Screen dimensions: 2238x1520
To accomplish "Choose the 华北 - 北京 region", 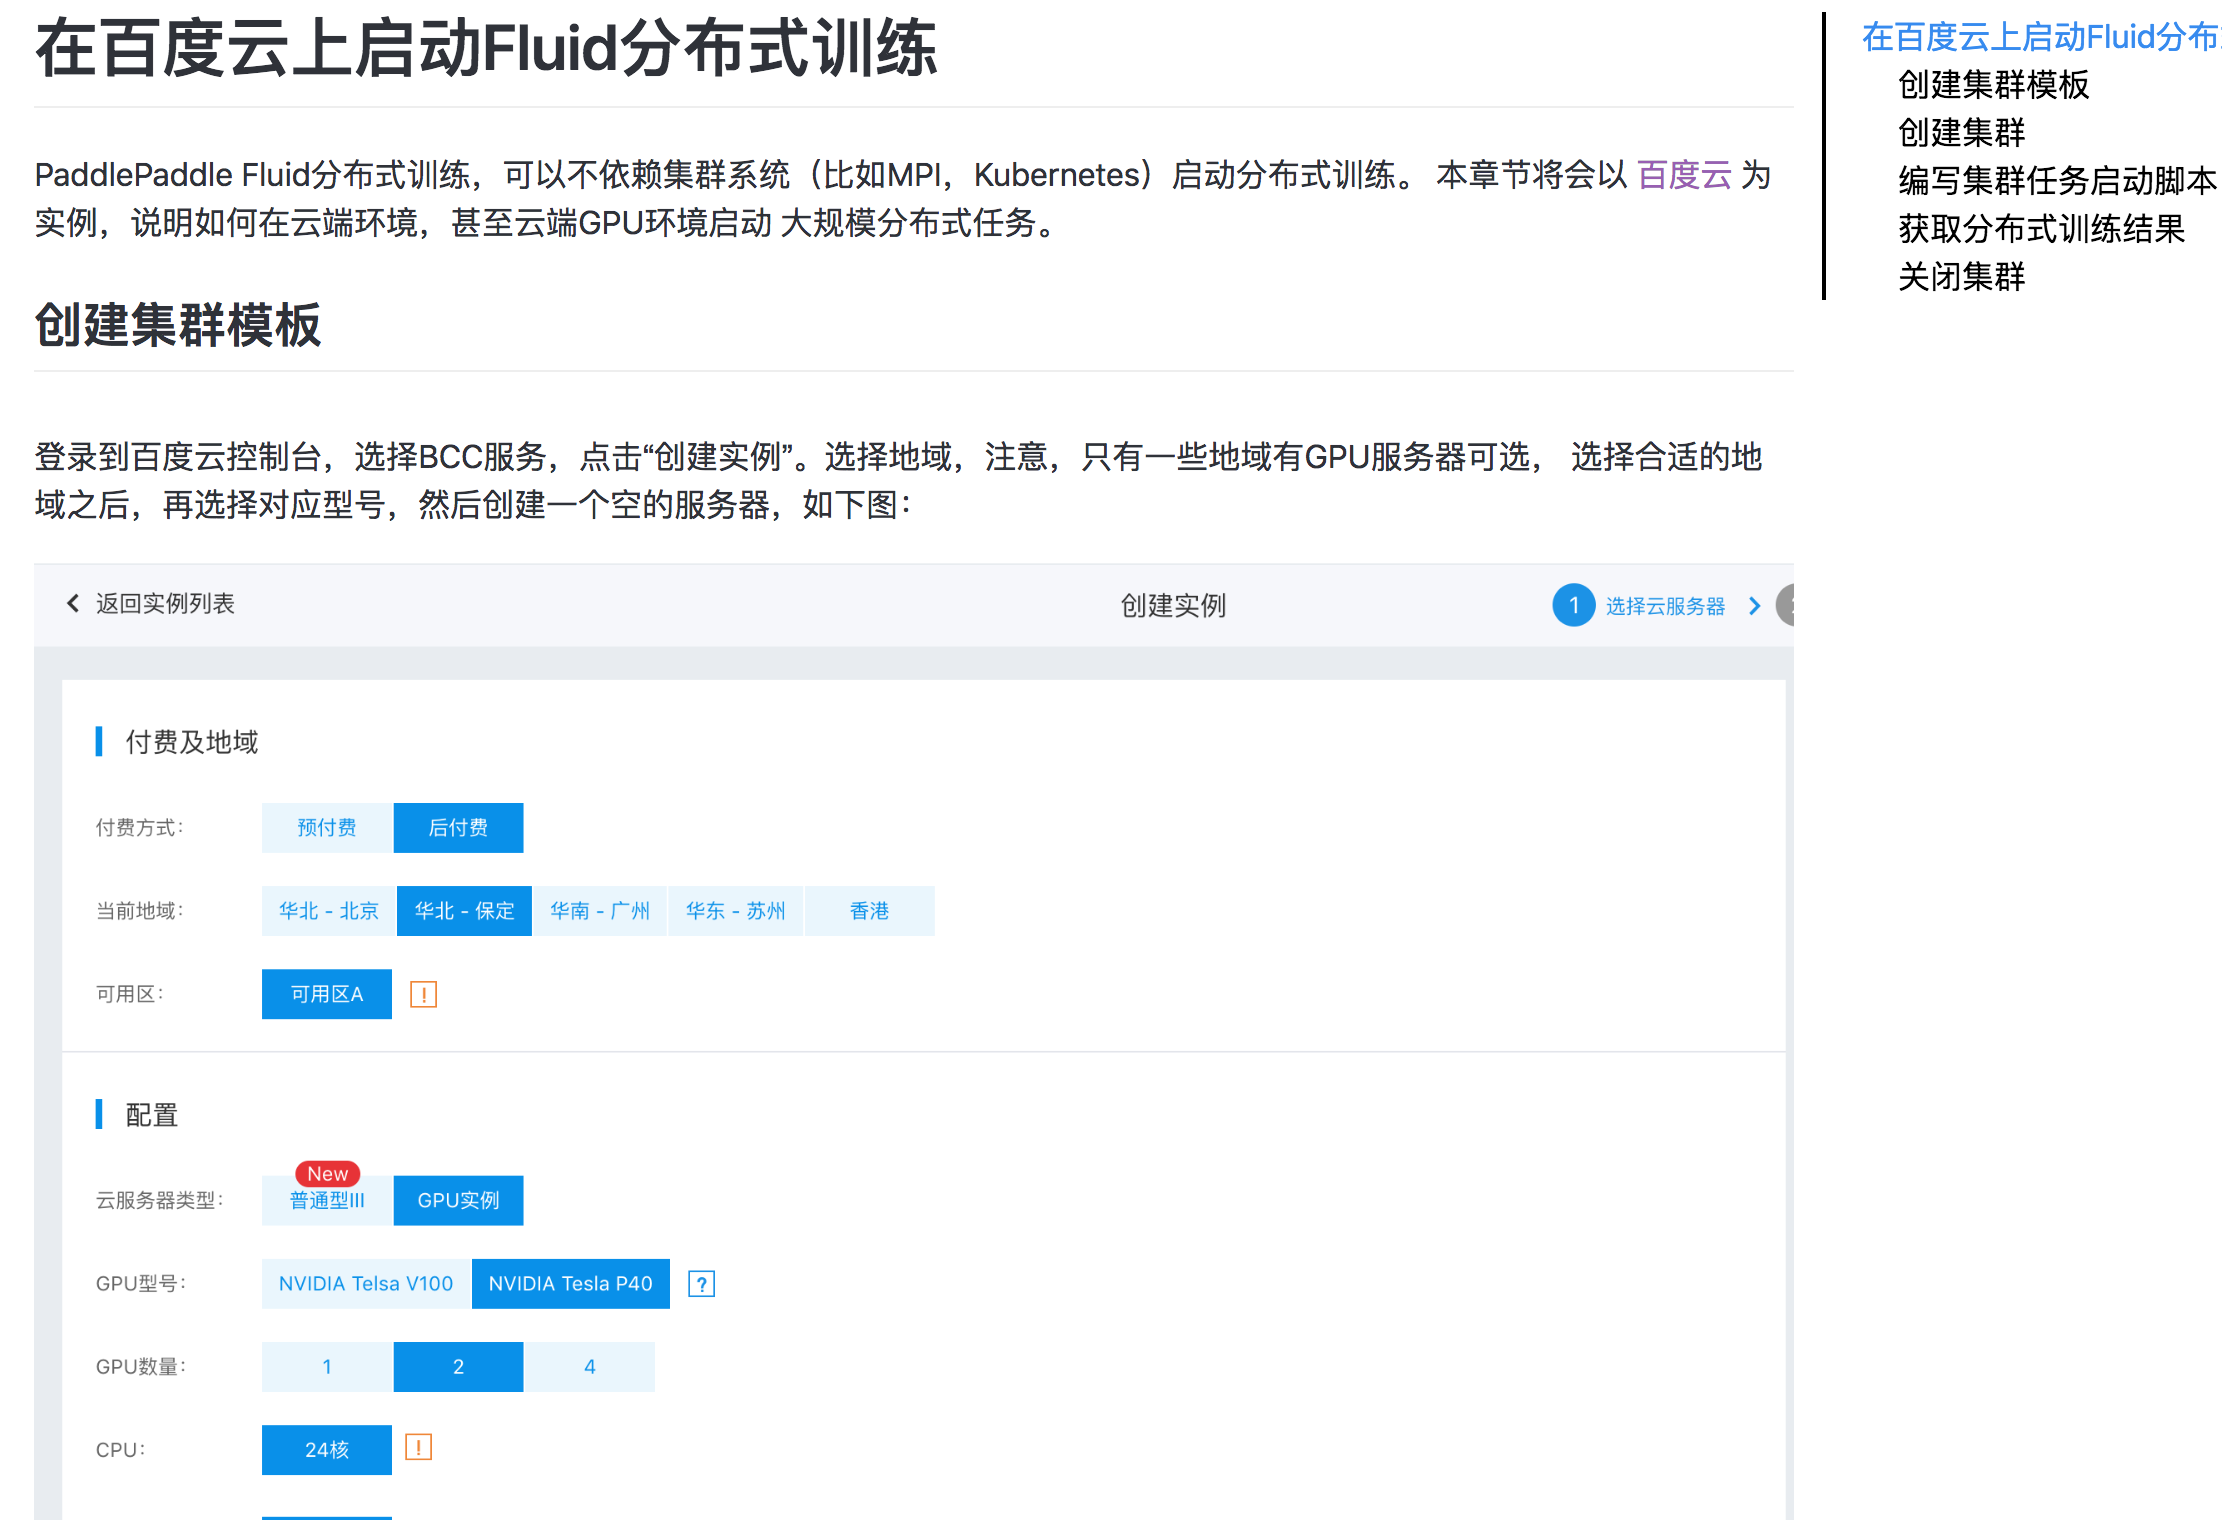I will (328, 911).
